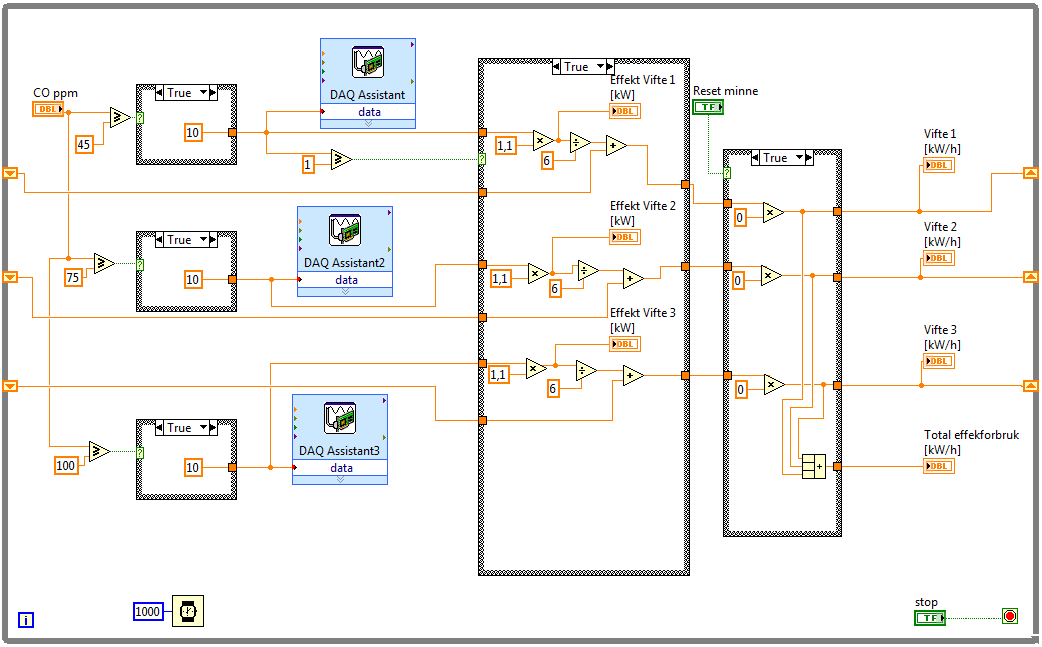Go to previous case in large center case
This screenshot has width=1042, height=647.
pos(556,66)
